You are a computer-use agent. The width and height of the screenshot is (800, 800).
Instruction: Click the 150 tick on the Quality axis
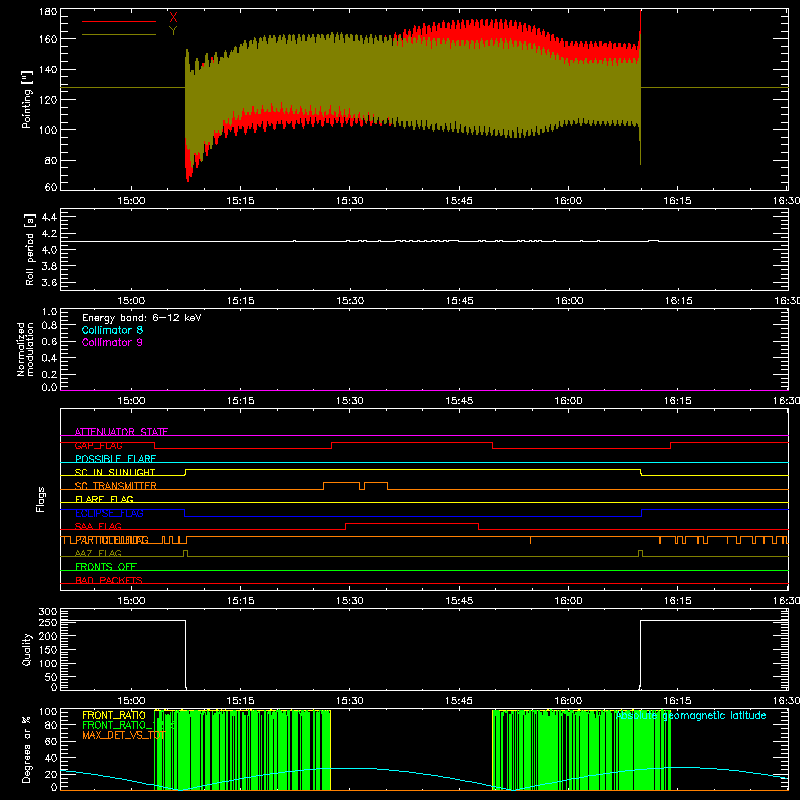[48, 650]
